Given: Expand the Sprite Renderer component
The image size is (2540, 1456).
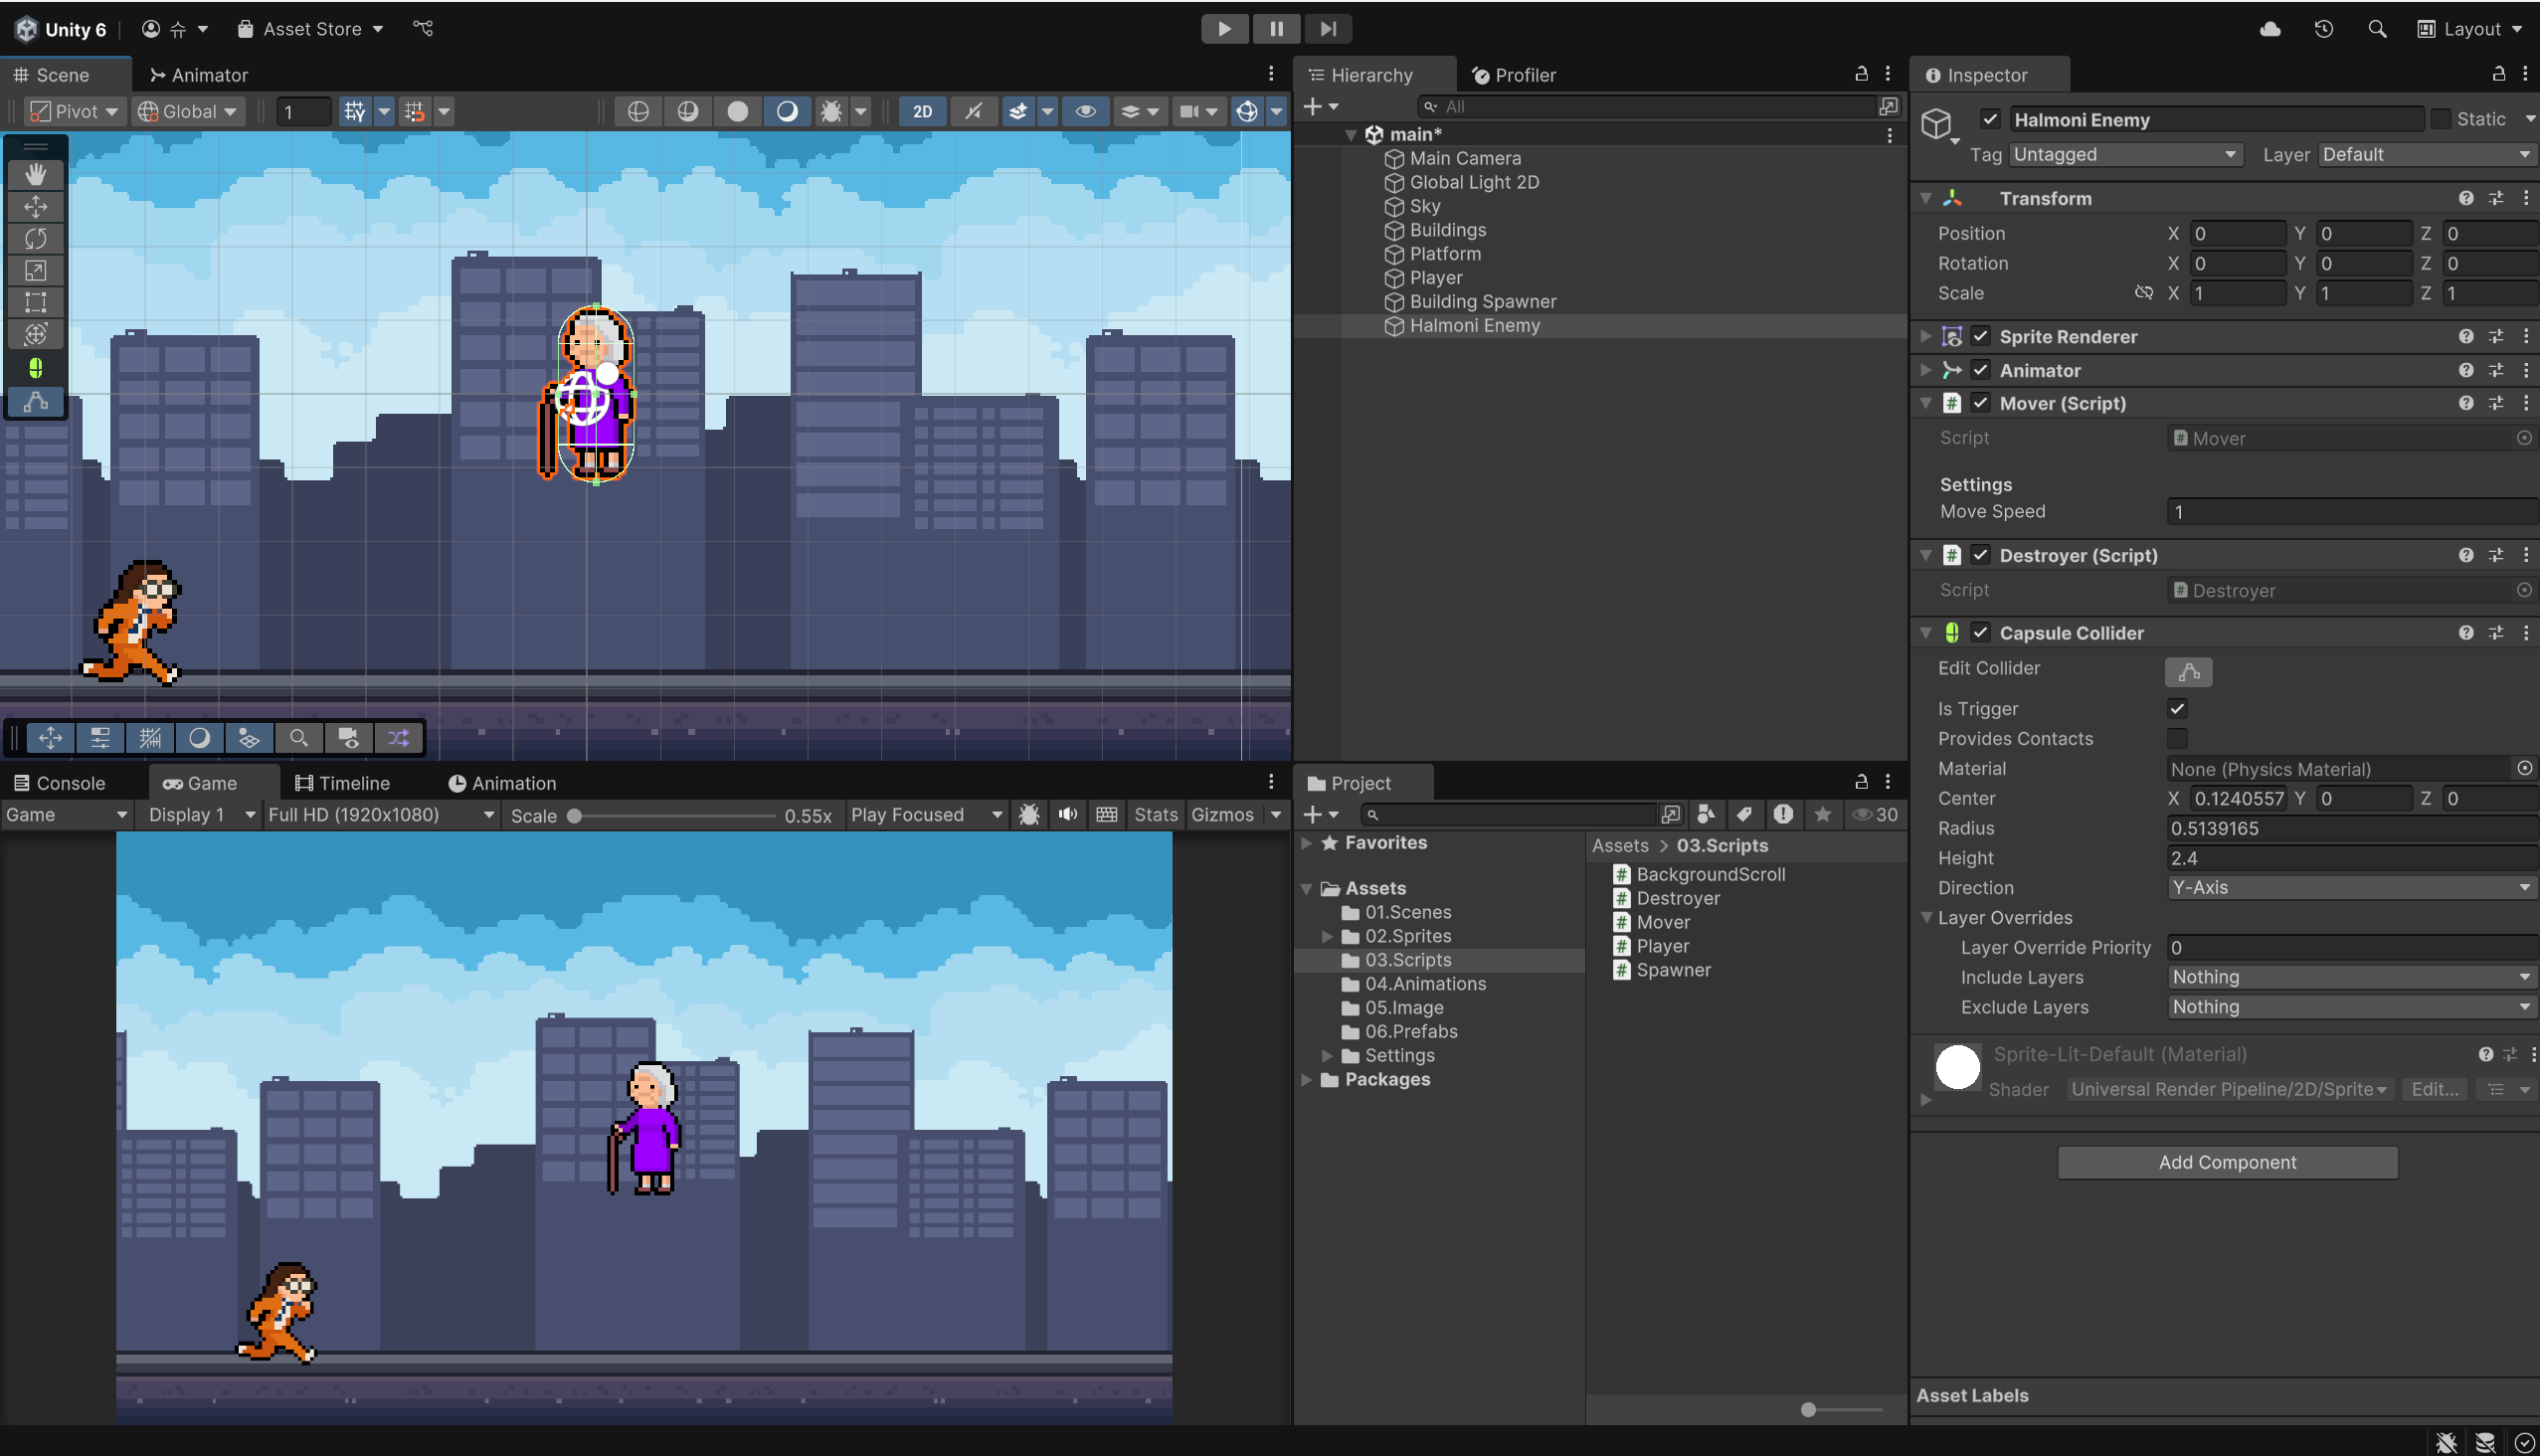Looking at the screenshot, I should tap(1925, 337).
